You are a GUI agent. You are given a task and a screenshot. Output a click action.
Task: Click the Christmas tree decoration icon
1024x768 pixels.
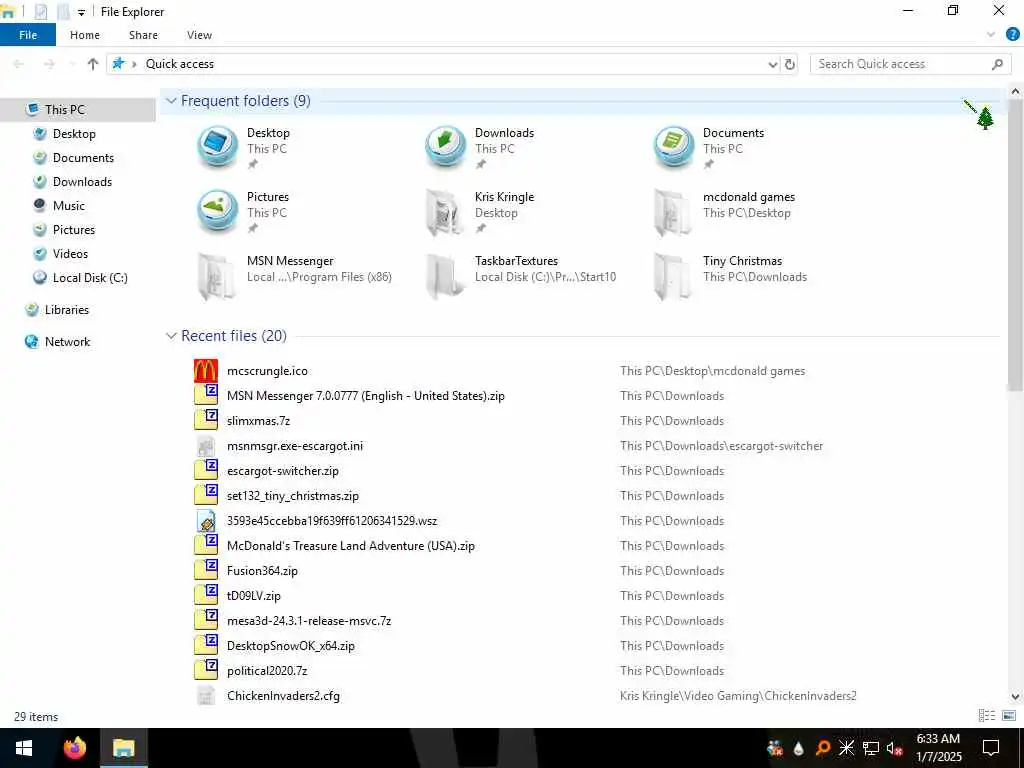tap(984, 118)
